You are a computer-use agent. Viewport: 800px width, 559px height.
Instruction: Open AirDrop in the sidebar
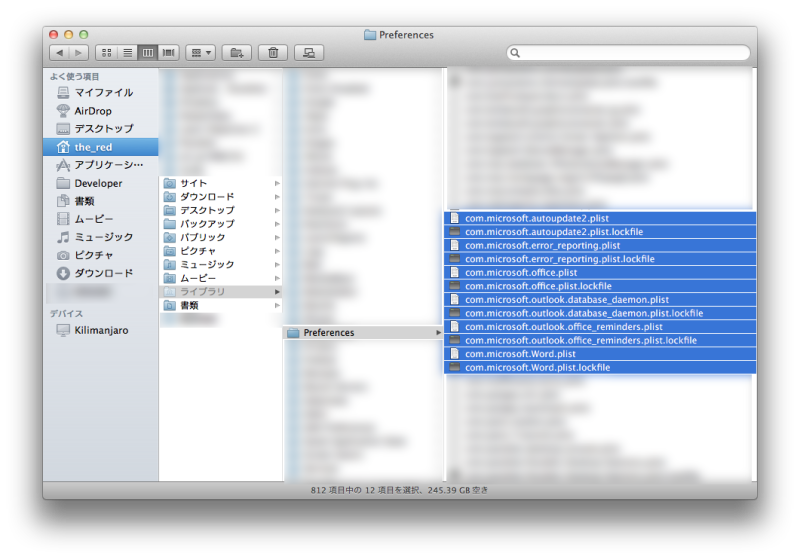click(101, 111)
